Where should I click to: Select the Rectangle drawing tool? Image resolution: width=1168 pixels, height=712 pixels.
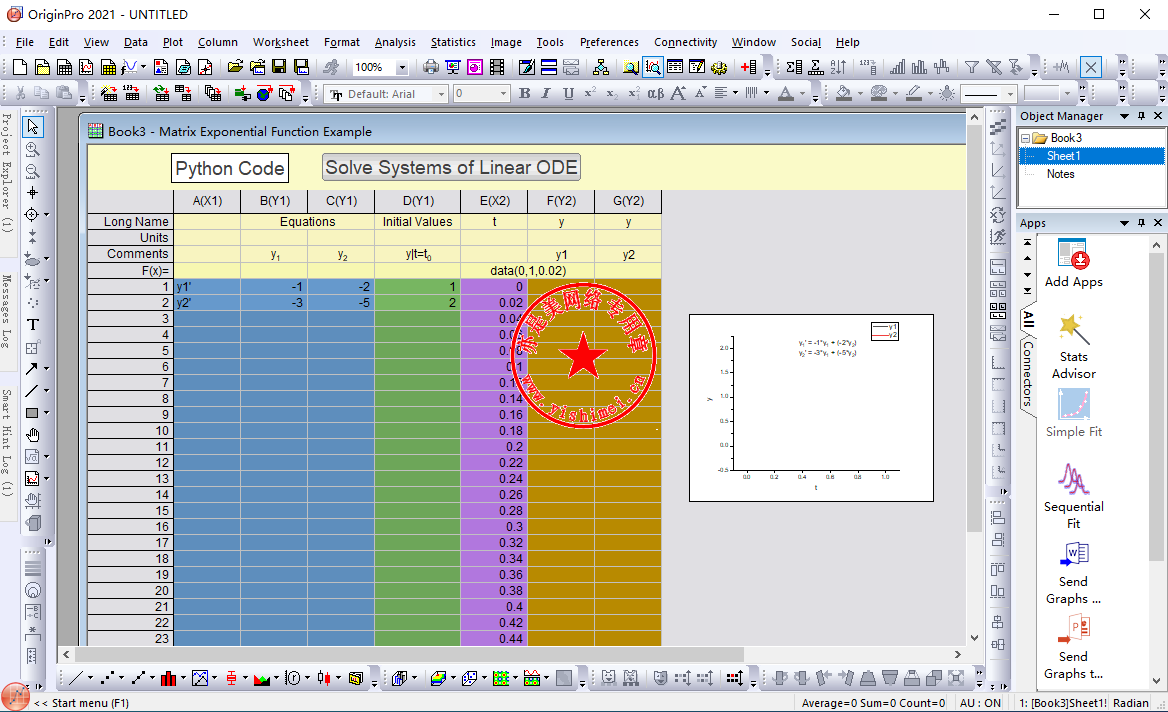(32, 413)
